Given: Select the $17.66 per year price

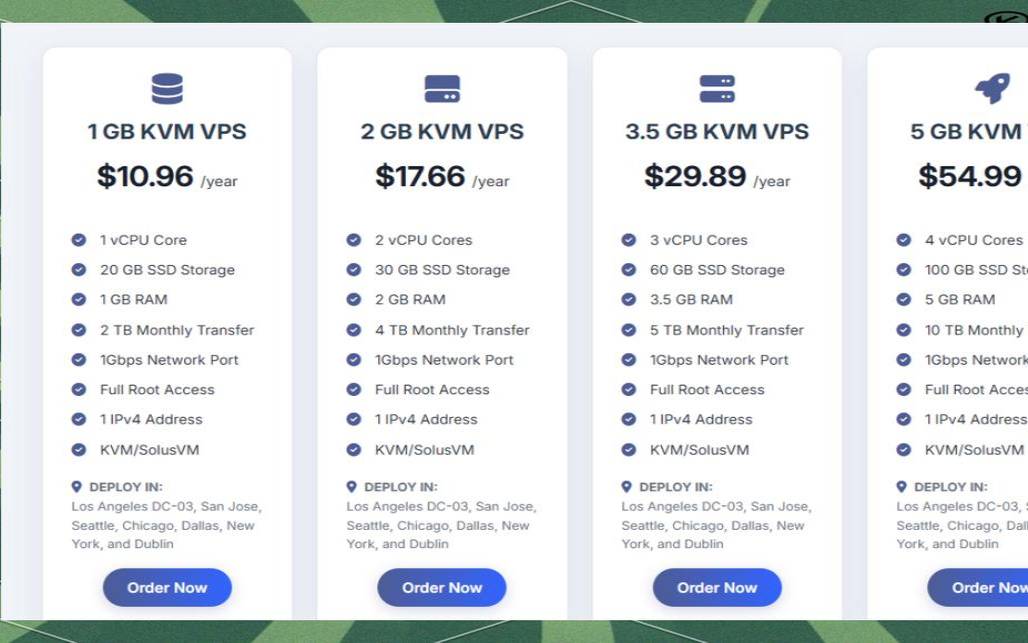Looking at the screenshot, I should point(442,176).
